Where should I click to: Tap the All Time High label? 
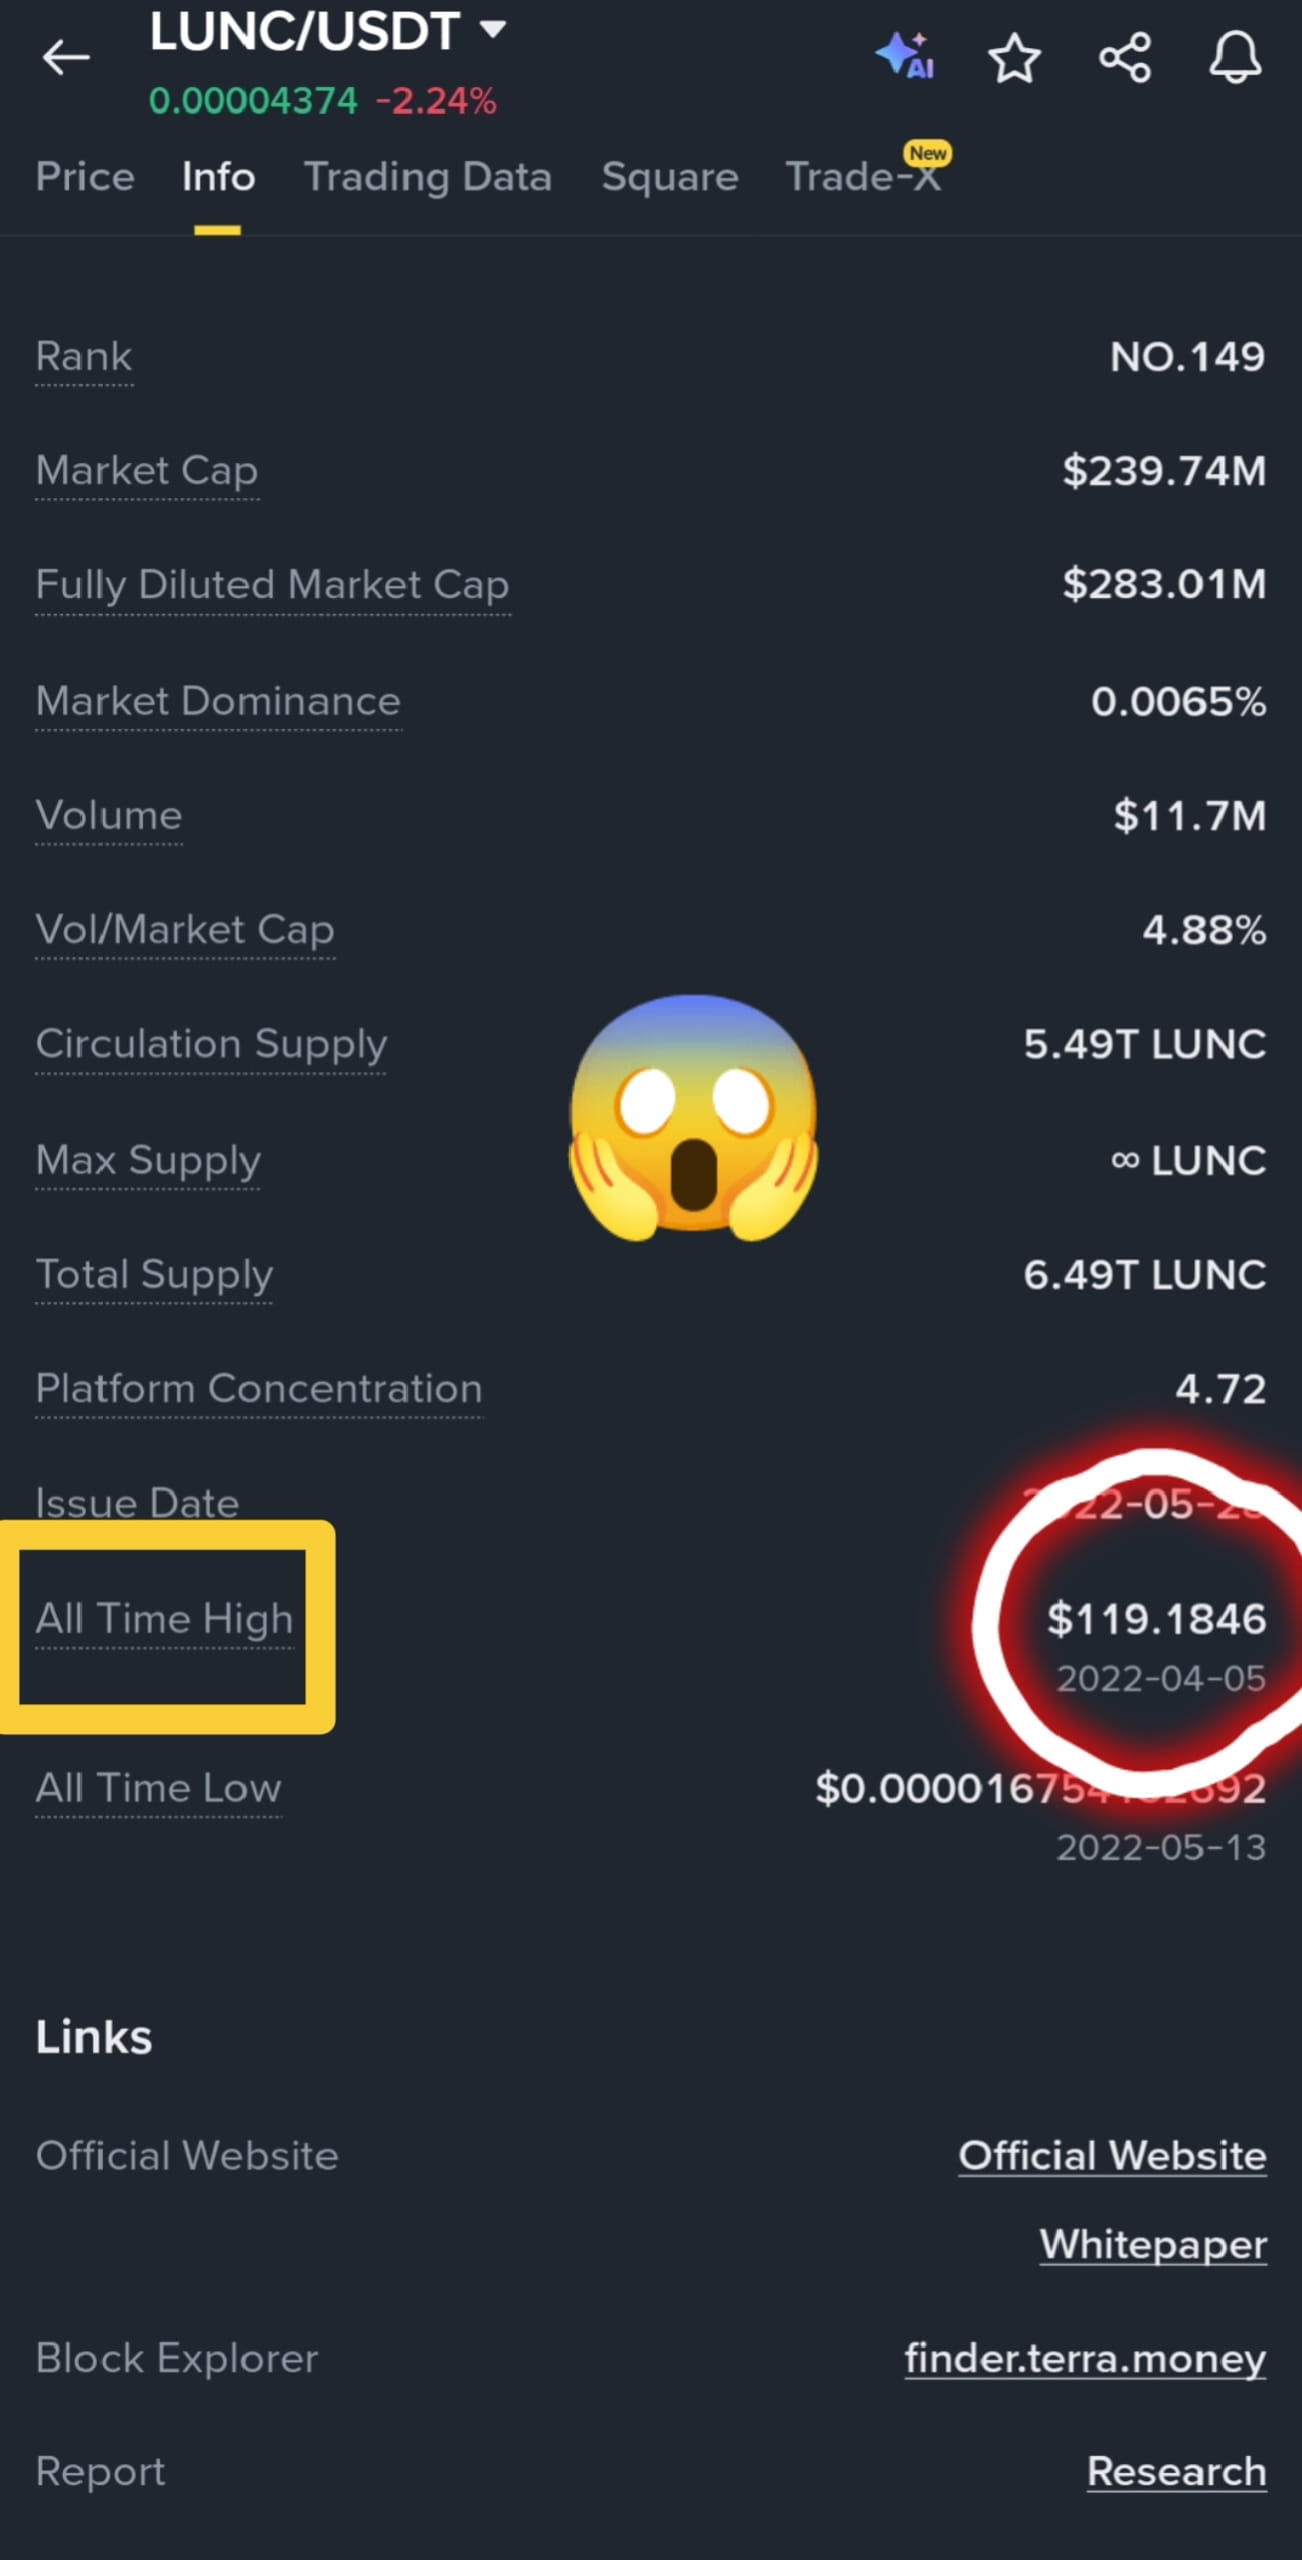pyautogui.click(x=164, y=1619)
